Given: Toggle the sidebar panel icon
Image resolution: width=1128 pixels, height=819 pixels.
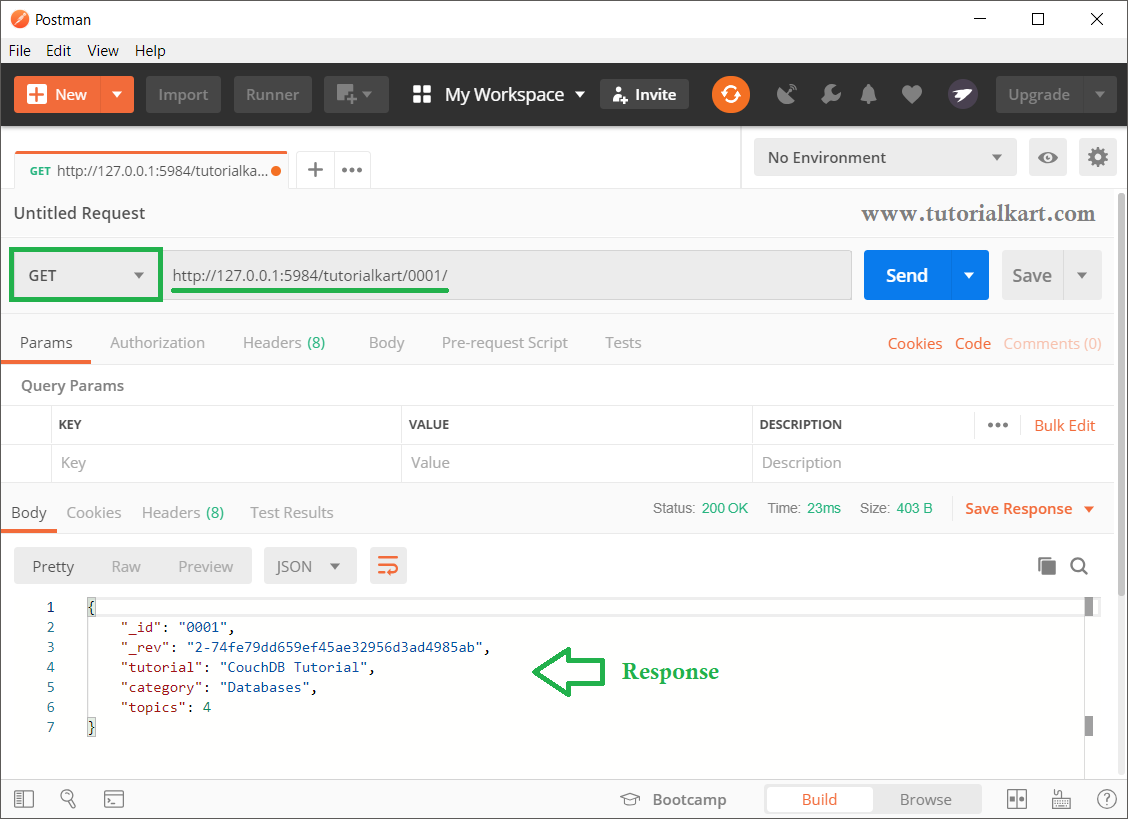Looking at the screenshot, I should point(23,799).
